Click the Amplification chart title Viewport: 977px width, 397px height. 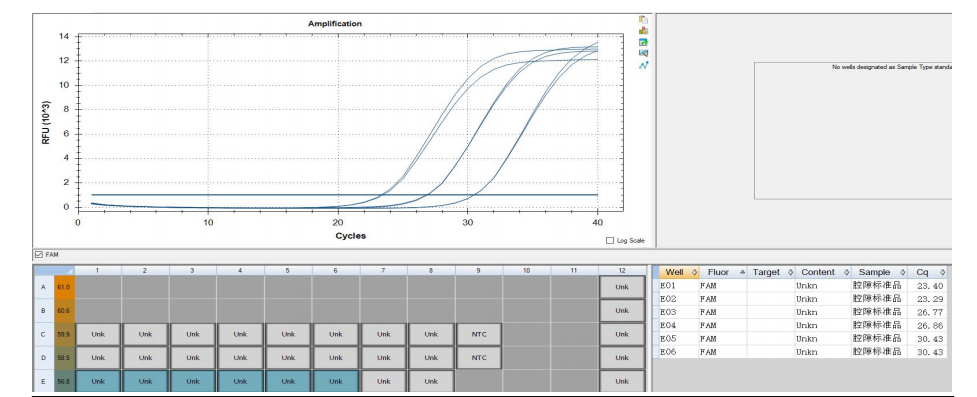tap(335, 24)
